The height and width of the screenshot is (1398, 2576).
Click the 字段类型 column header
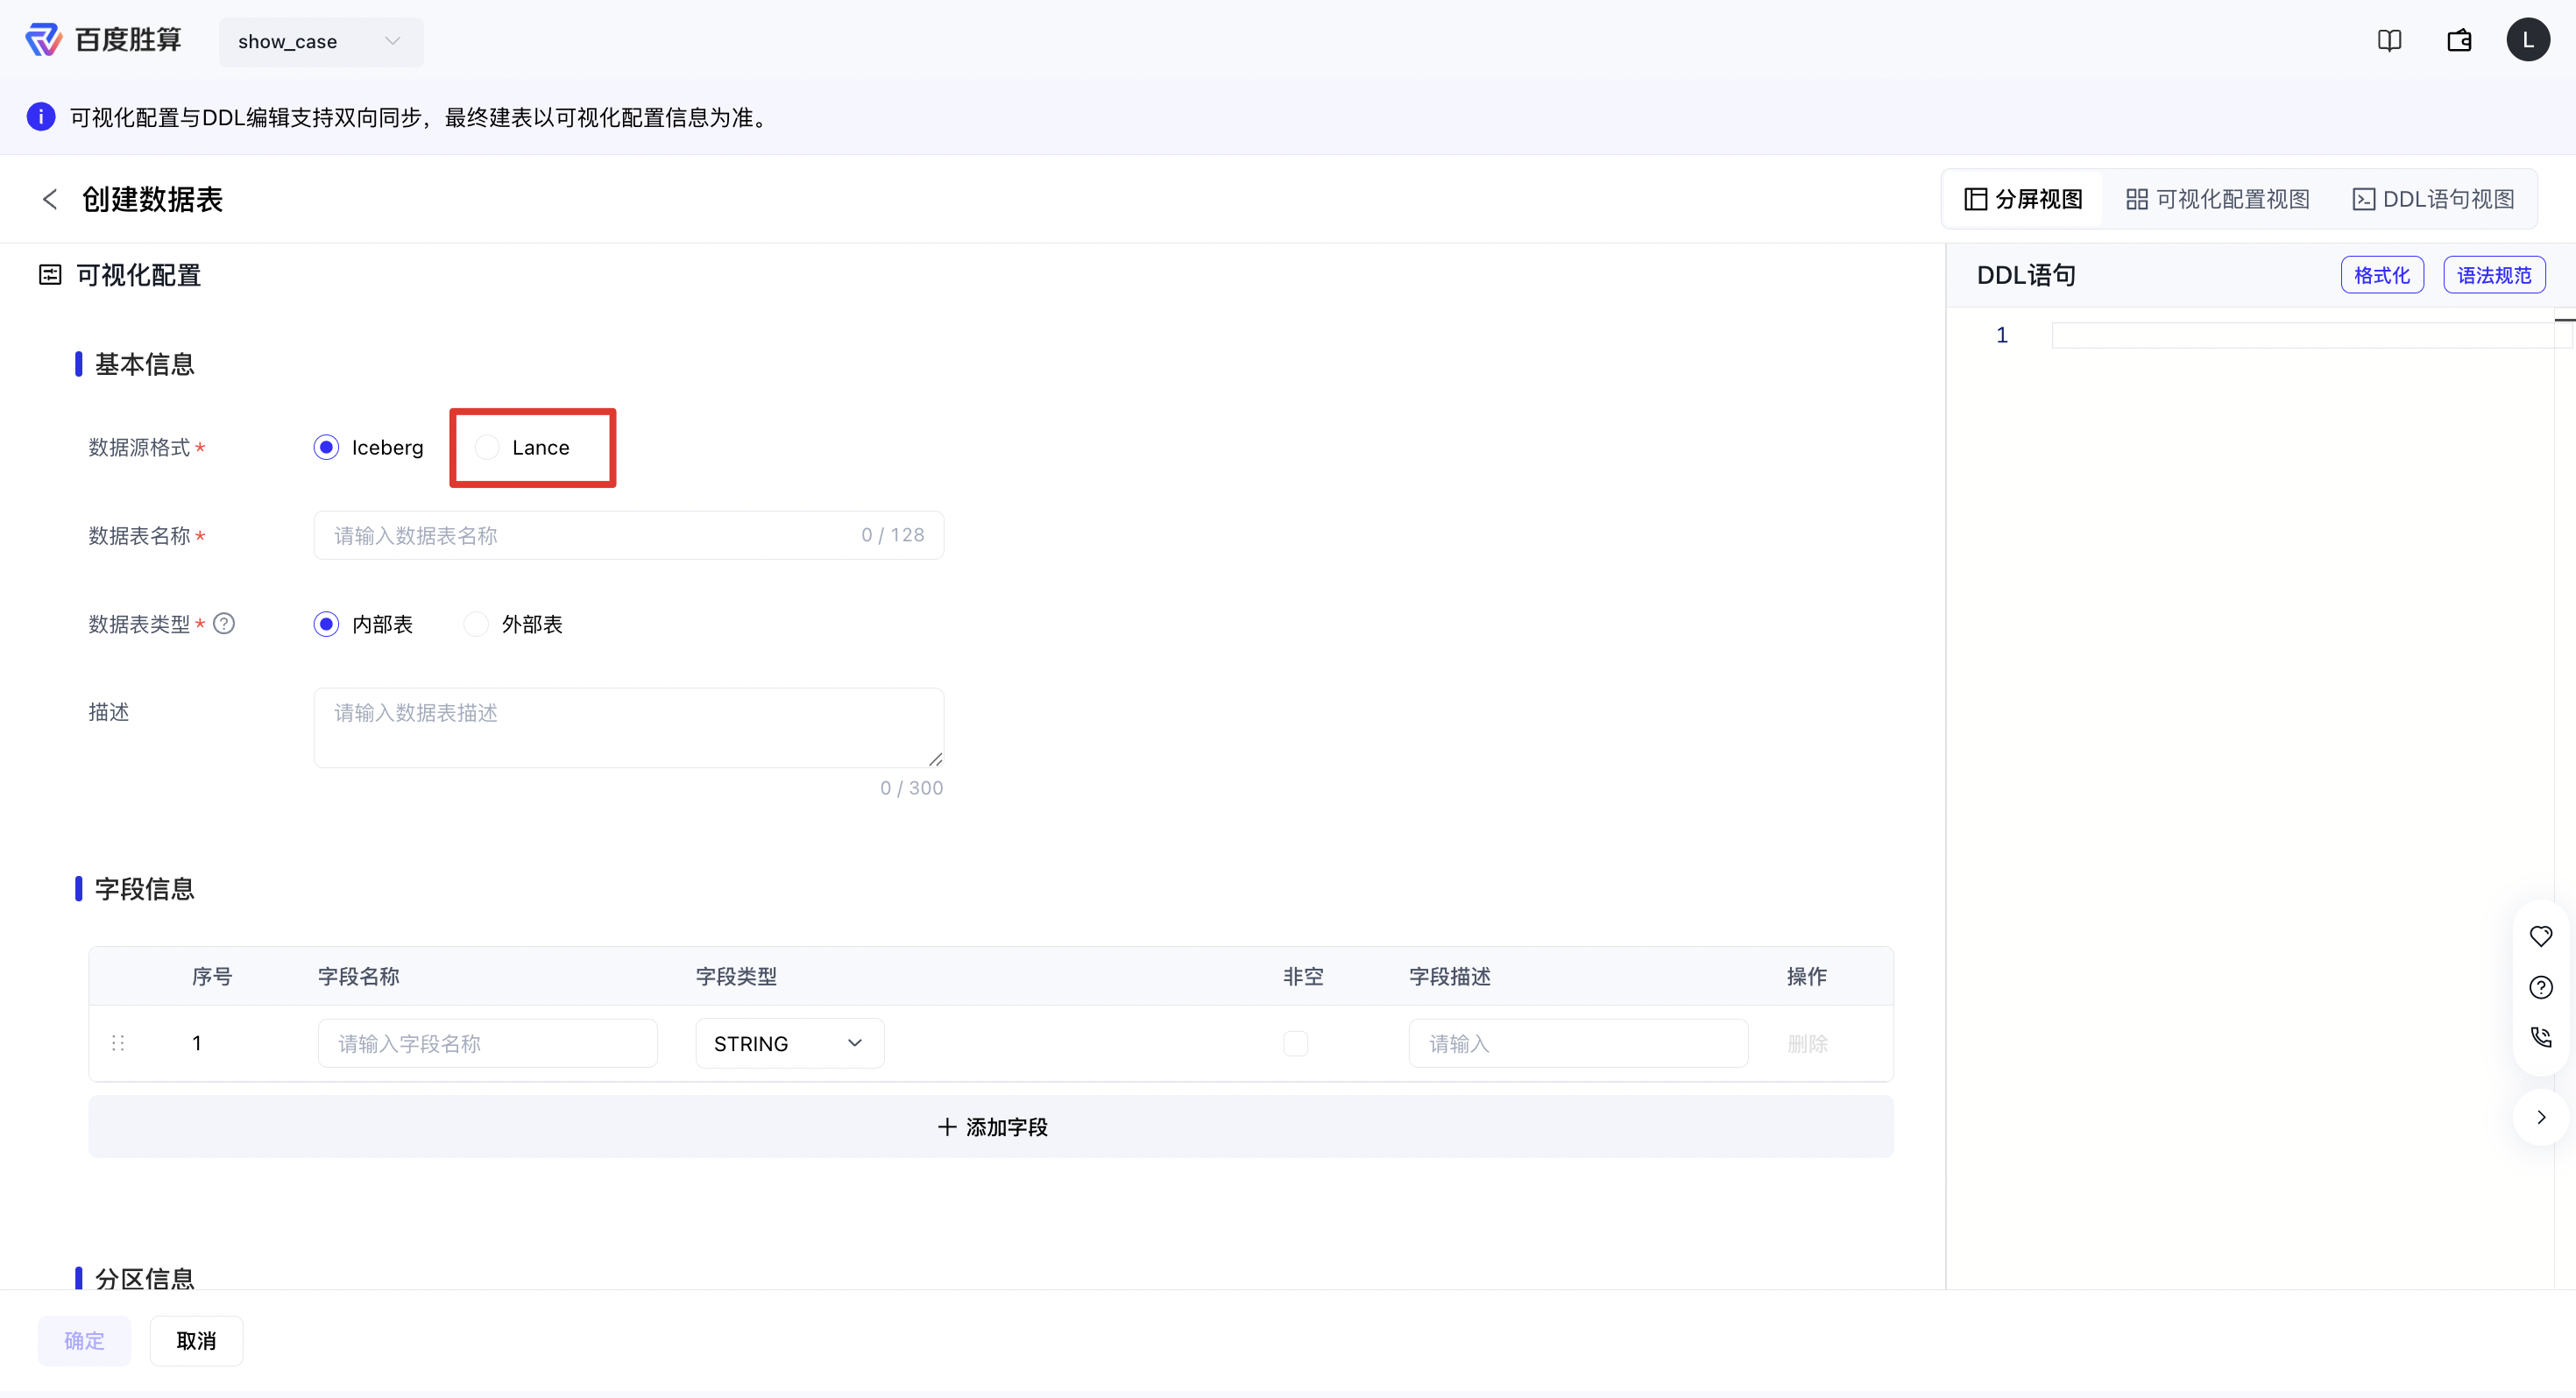click(736, 976)
